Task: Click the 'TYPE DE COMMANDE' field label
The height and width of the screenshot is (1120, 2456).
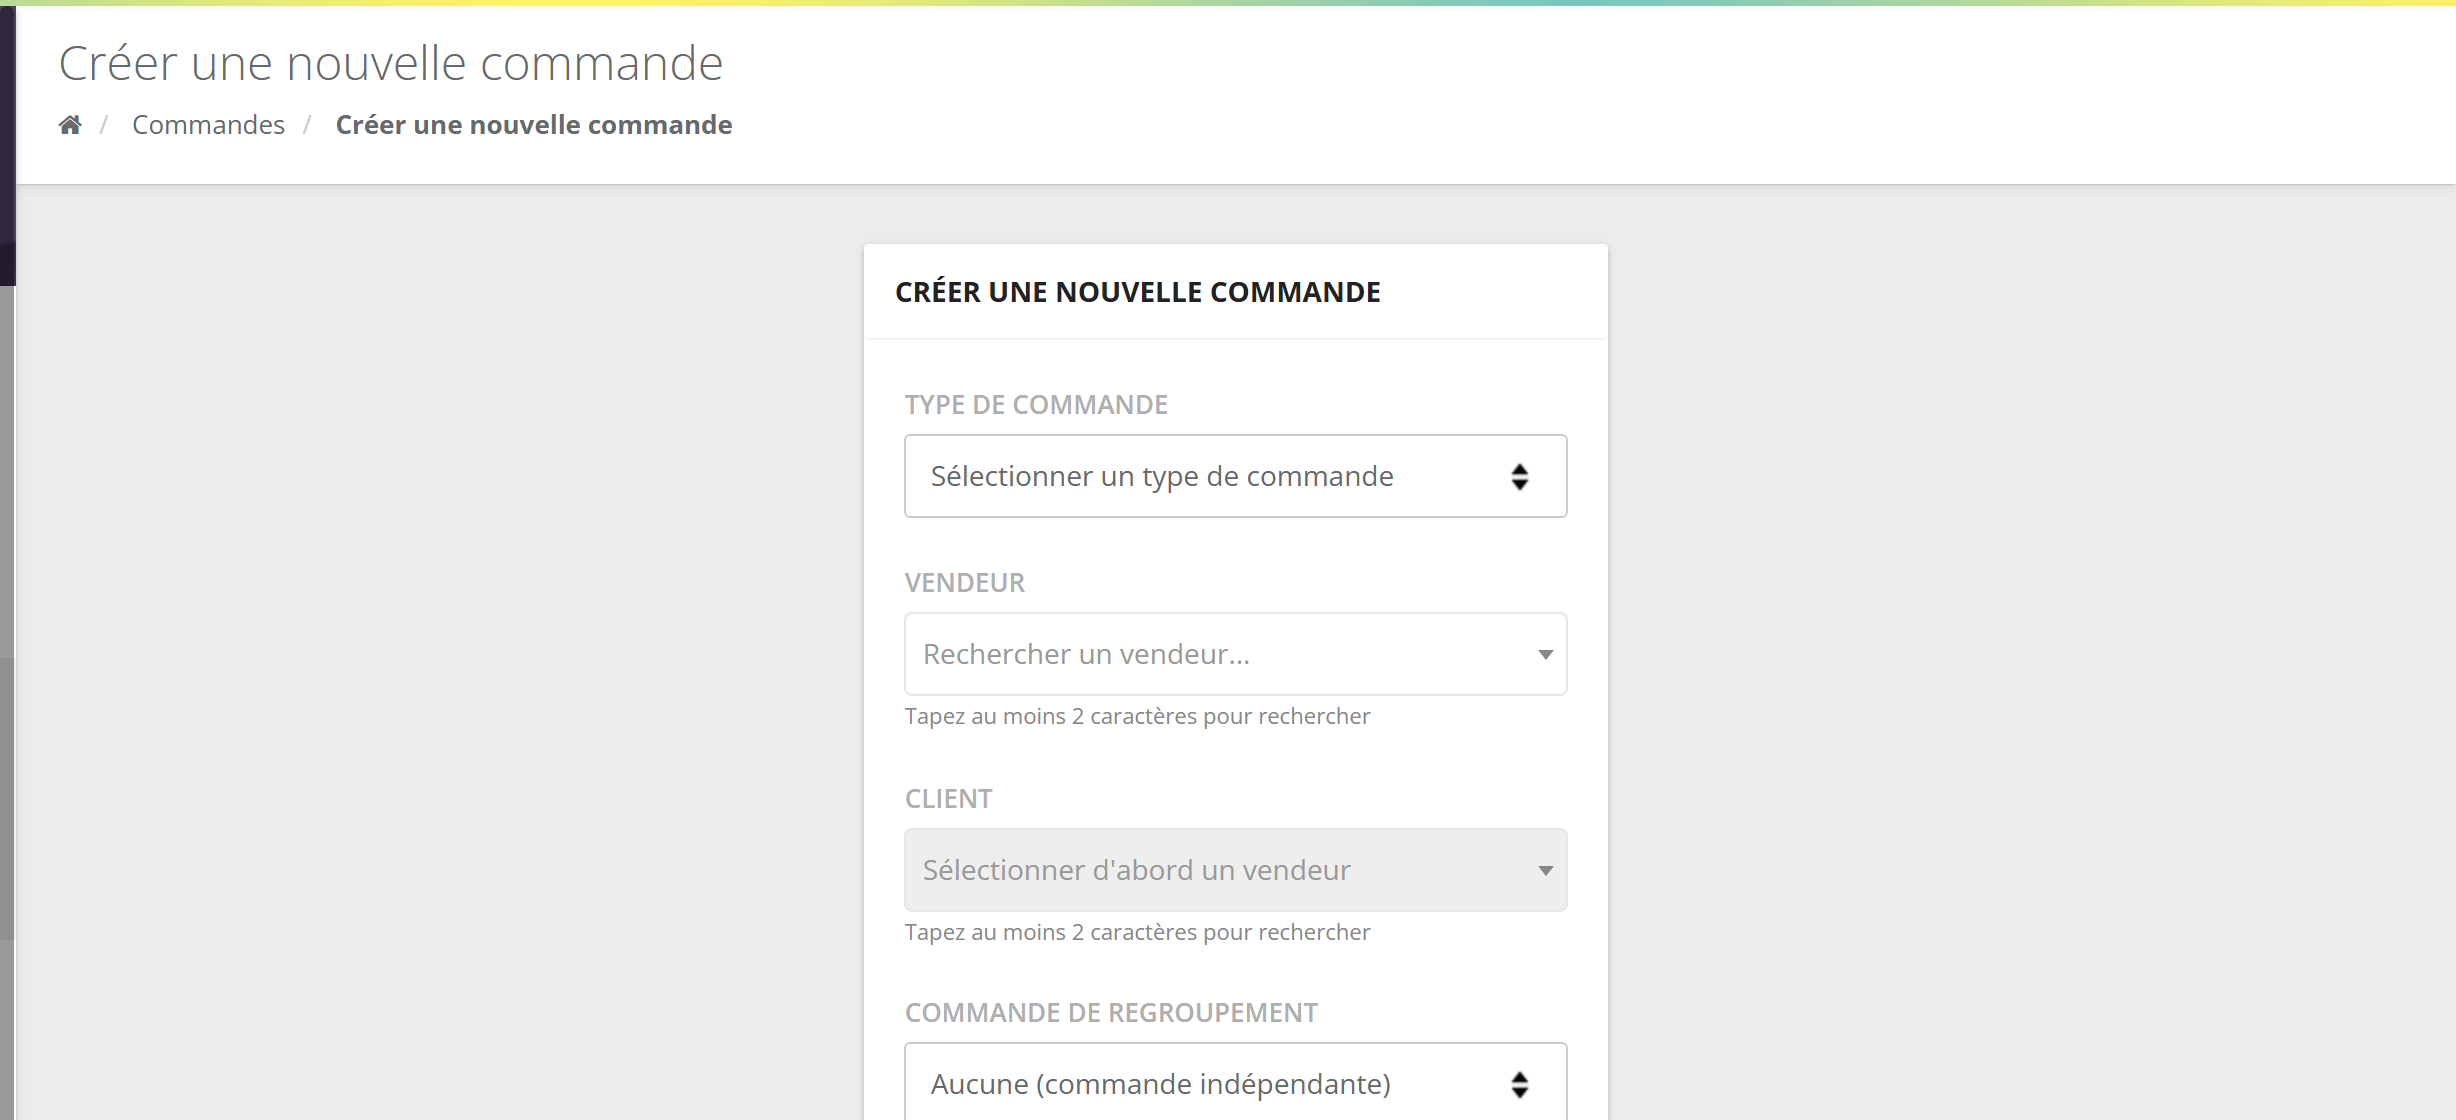Action: [x=1036, y=405]
